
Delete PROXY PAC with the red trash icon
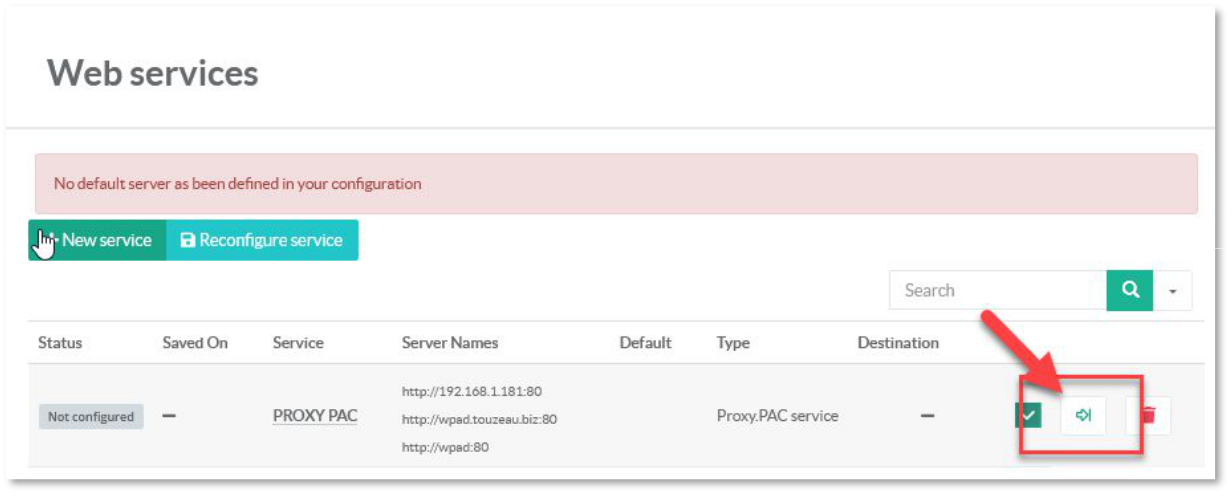[x=1148, y=415]
